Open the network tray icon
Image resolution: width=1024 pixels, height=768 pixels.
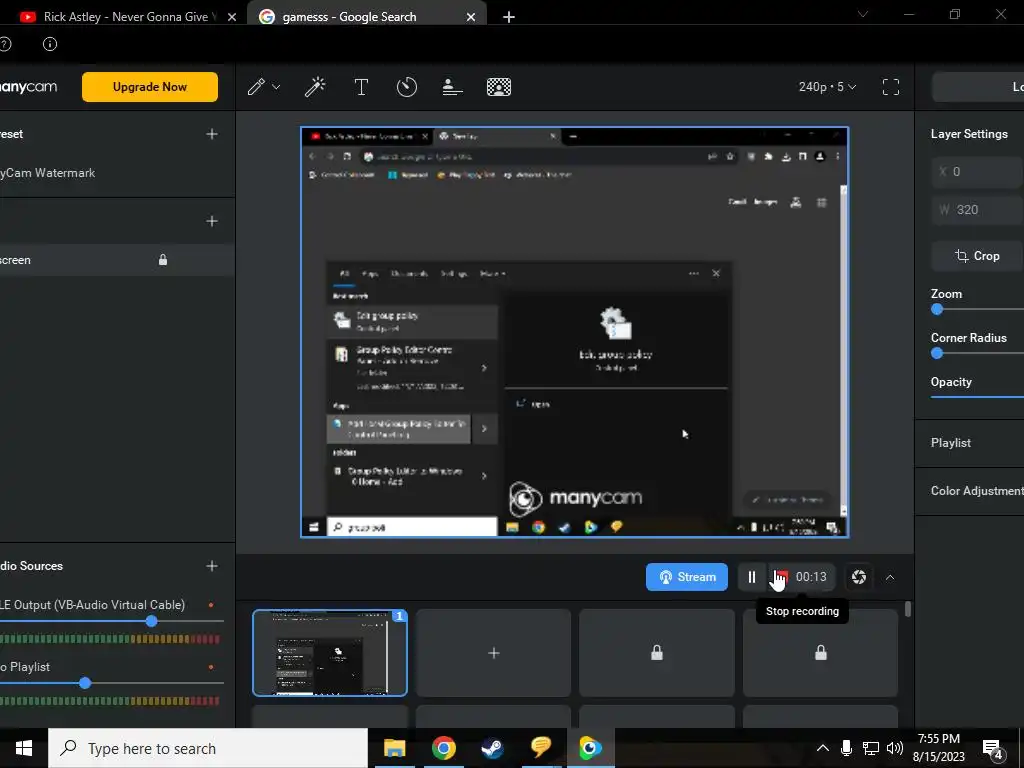pos(871,748)
